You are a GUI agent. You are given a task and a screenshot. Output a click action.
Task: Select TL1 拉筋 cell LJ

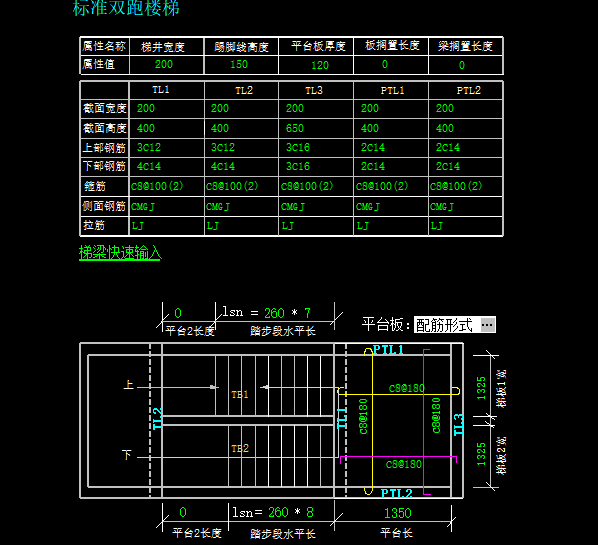(x=138, y=226)
